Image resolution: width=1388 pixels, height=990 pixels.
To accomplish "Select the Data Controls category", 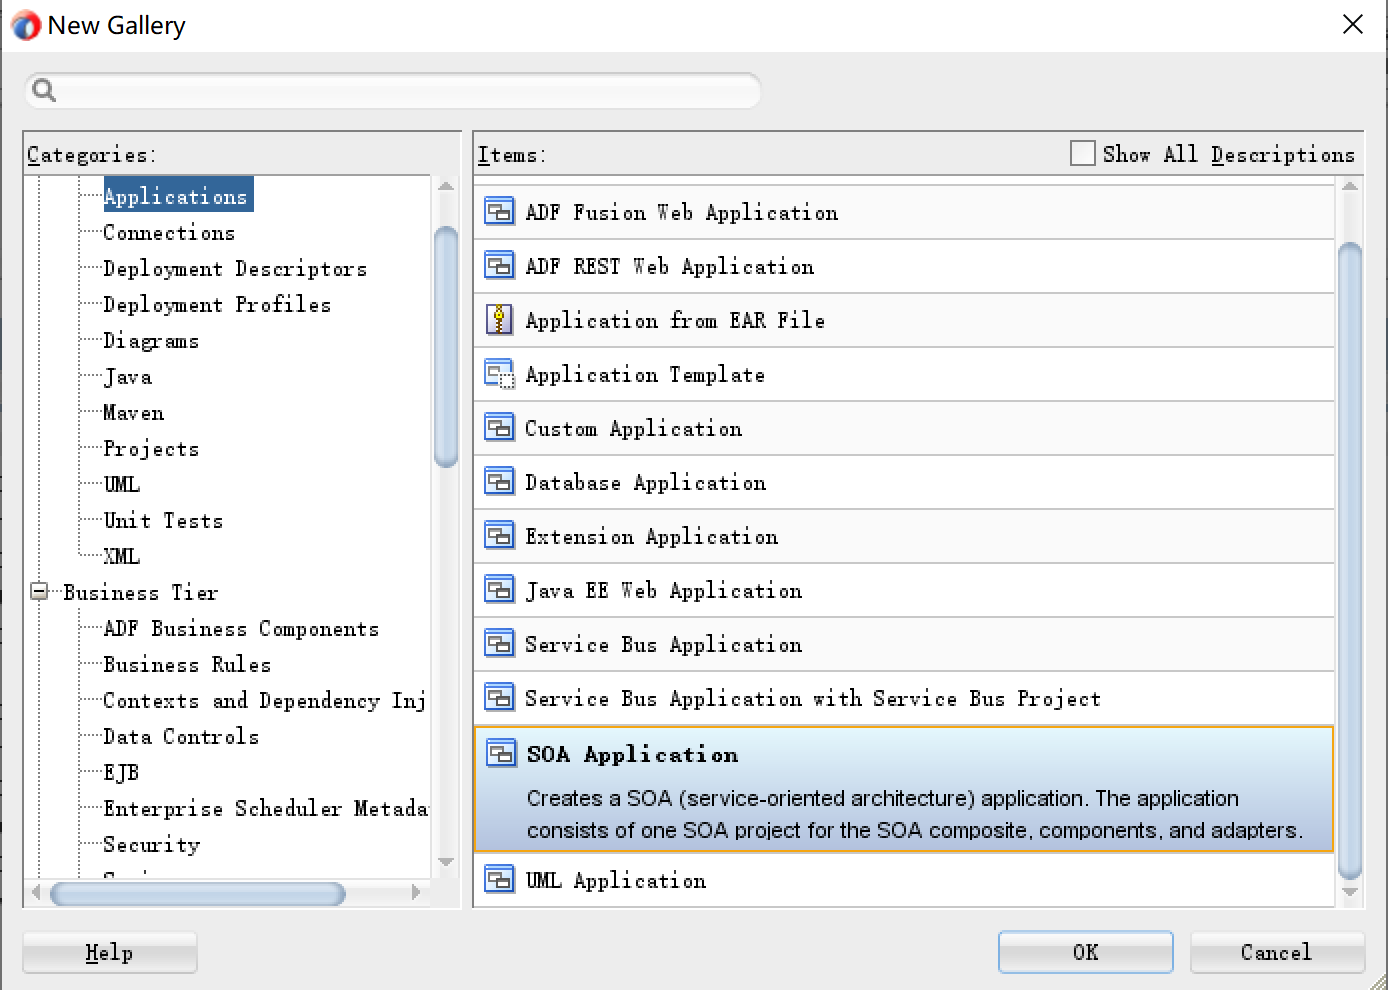I will [181, 737].
